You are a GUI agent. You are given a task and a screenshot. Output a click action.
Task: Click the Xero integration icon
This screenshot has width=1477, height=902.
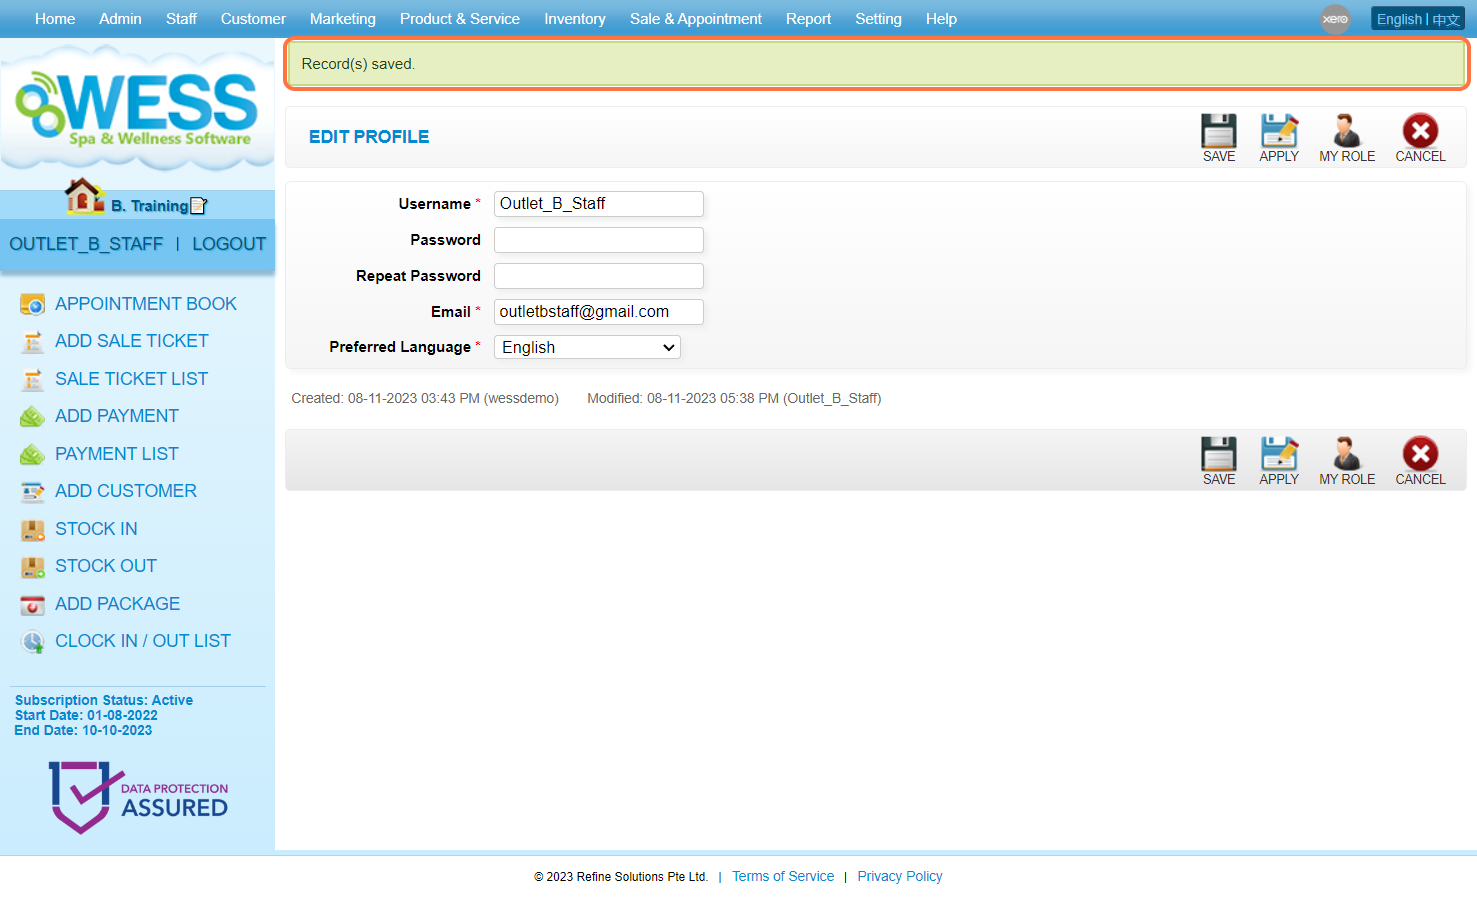click(1334, 19)
